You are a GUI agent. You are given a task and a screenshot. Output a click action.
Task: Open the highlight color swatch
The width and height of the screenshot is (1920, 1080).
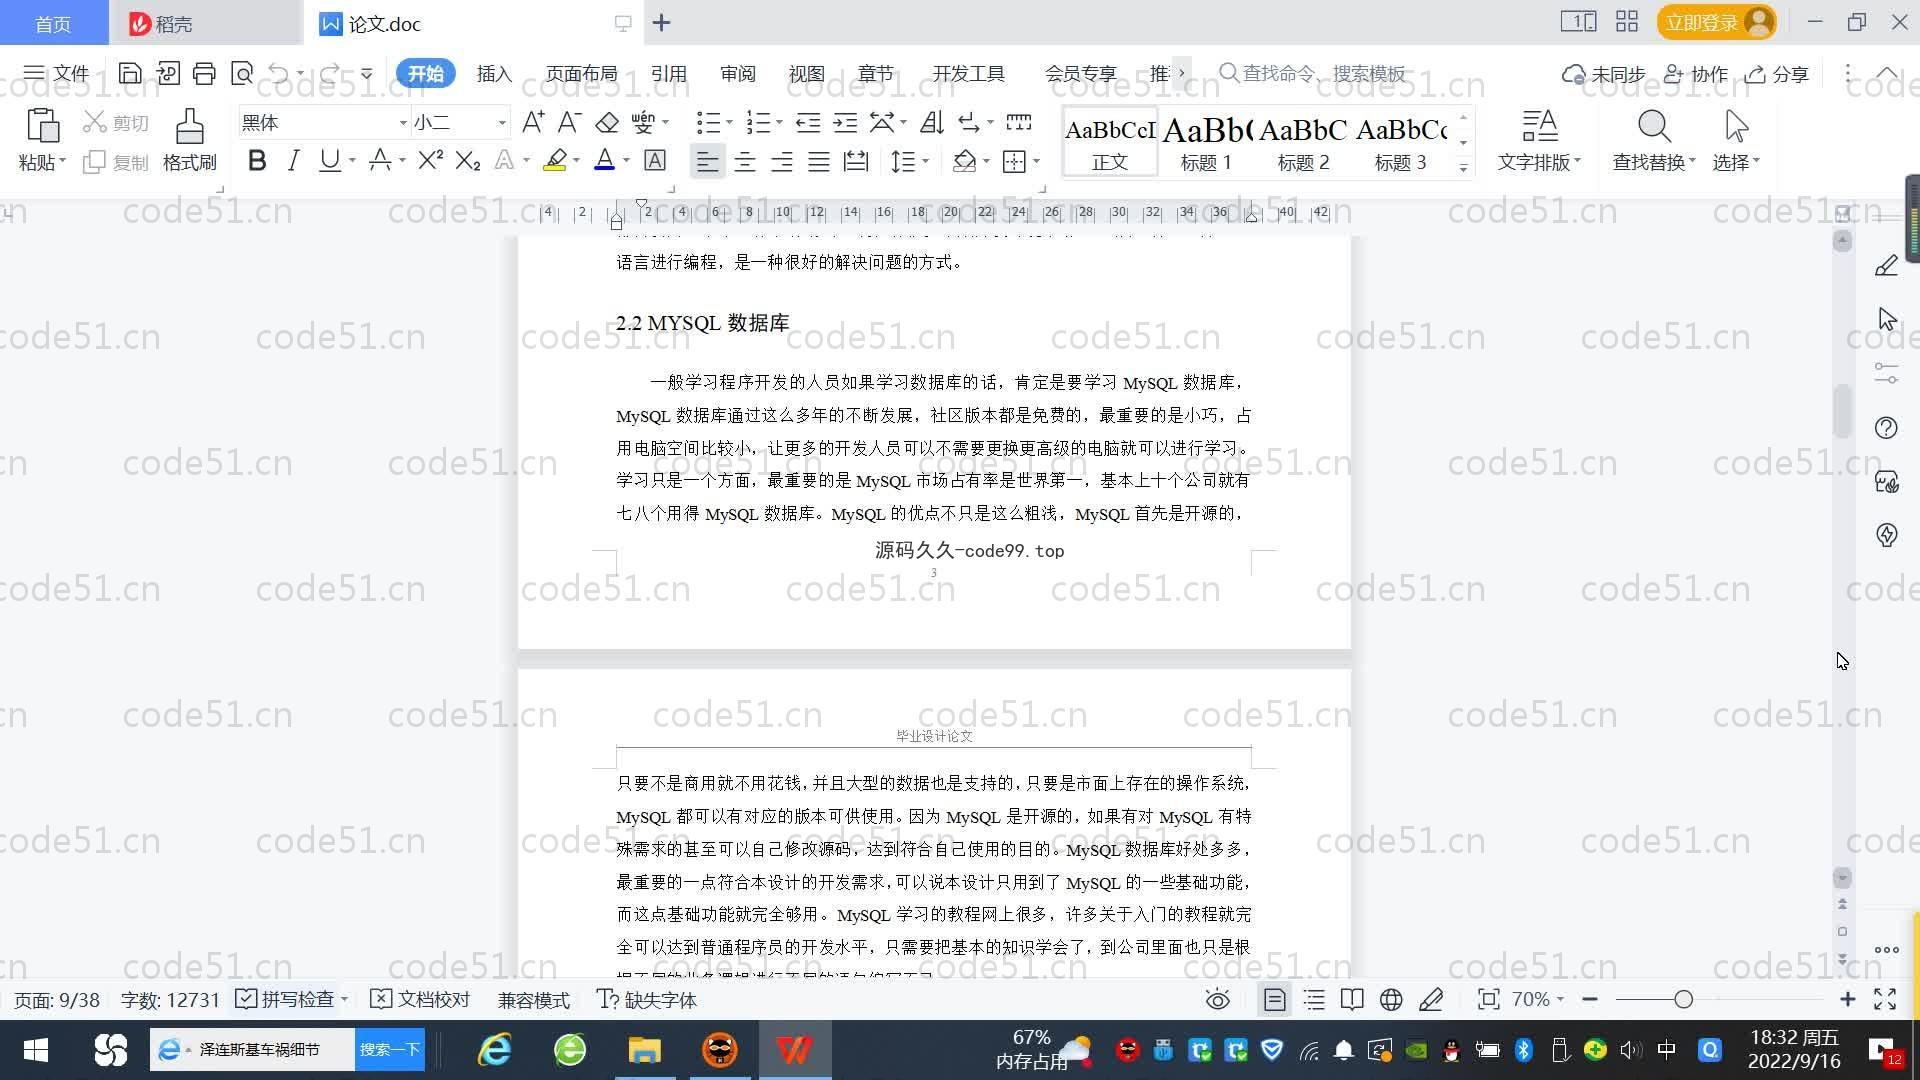pos(555,161)
